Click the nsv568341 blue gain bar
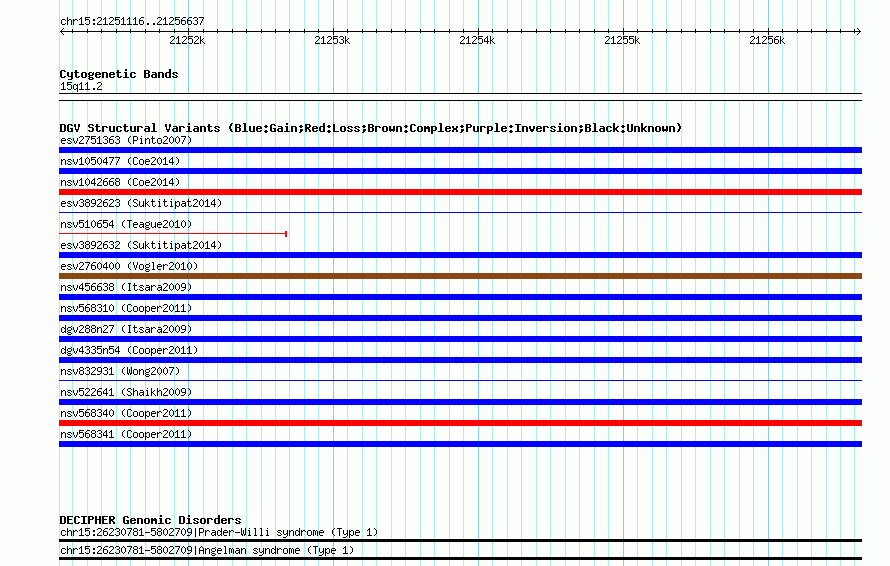The image size is (890, 566). pyautogui.click(x=460, y=444)
